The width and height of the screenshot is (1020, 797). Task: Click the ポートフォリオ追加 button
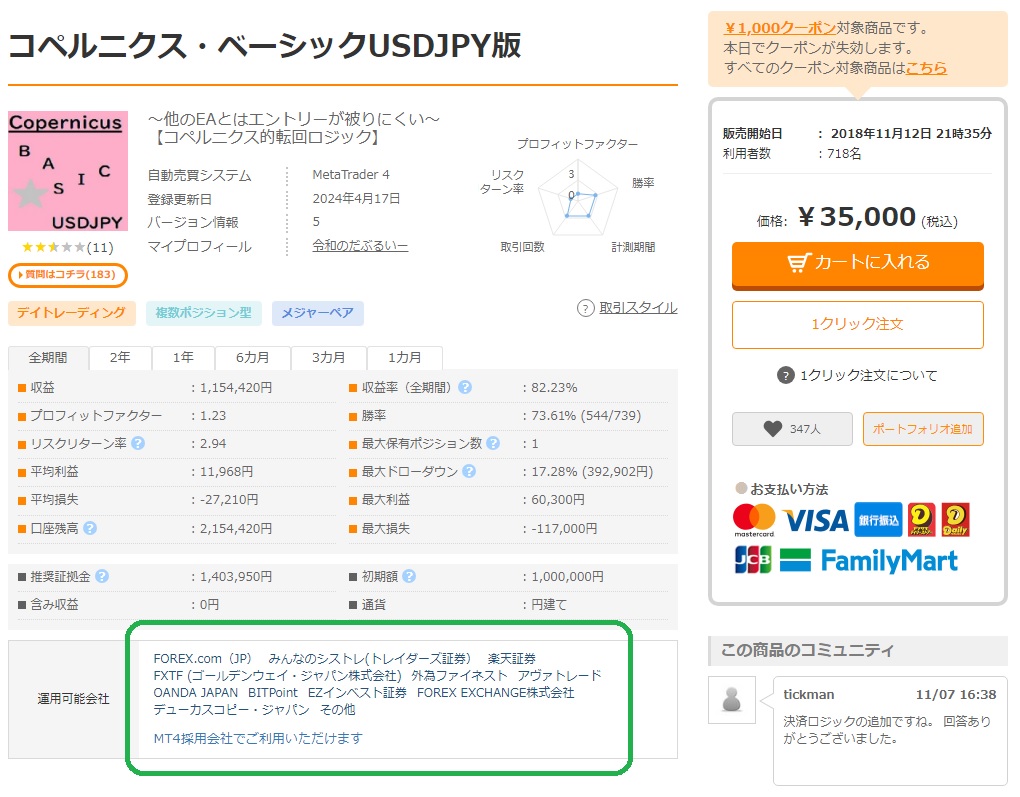point(923,429)
